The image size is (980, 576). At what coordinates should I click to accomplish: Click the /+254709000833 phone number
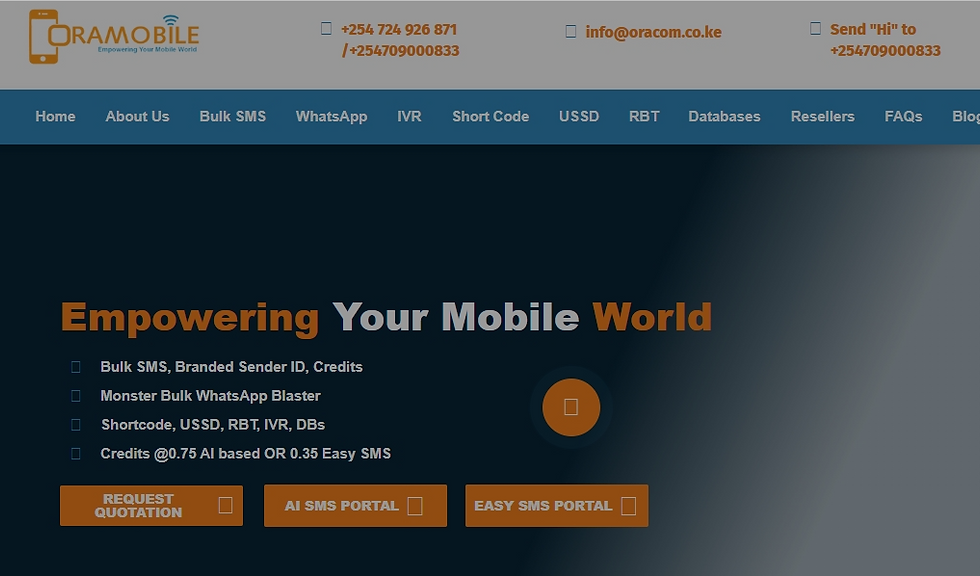401,51
